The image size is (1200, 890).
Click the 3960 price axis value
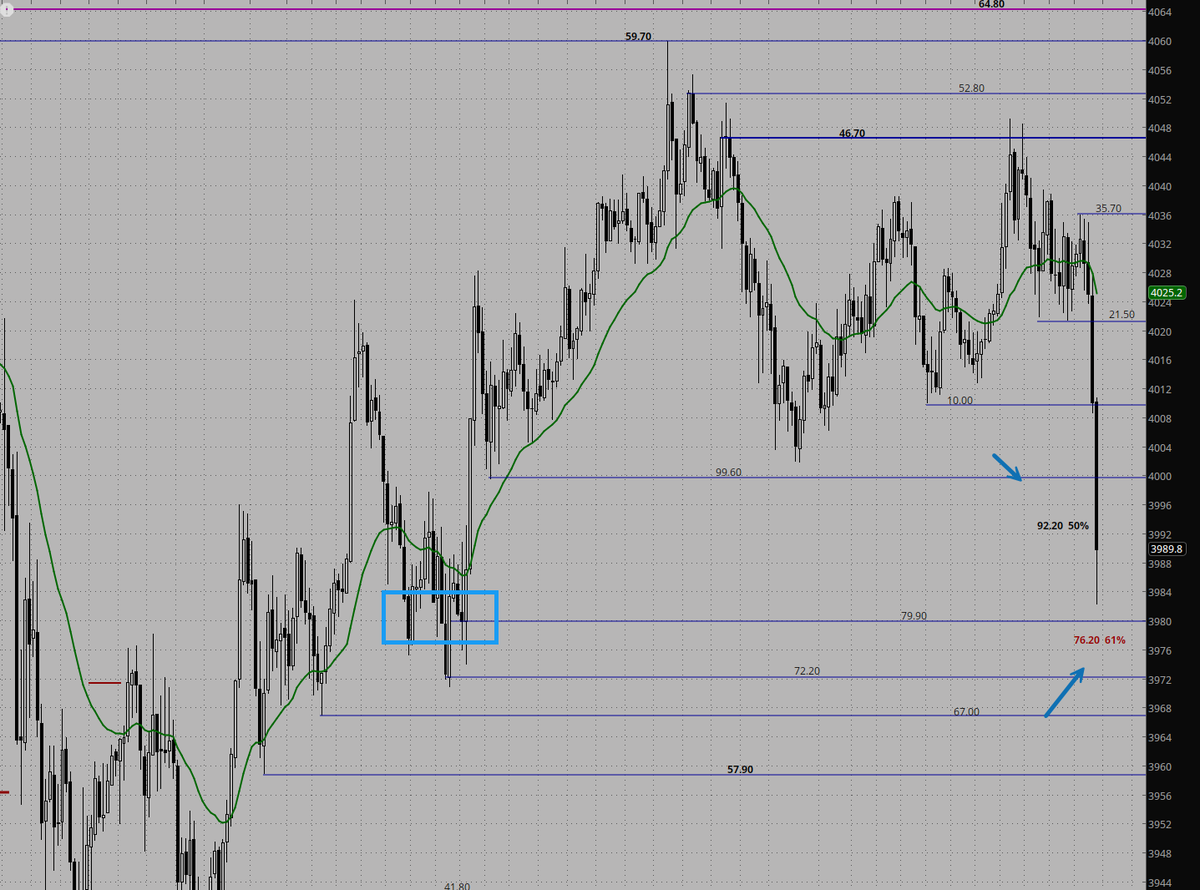(1161, 767)
